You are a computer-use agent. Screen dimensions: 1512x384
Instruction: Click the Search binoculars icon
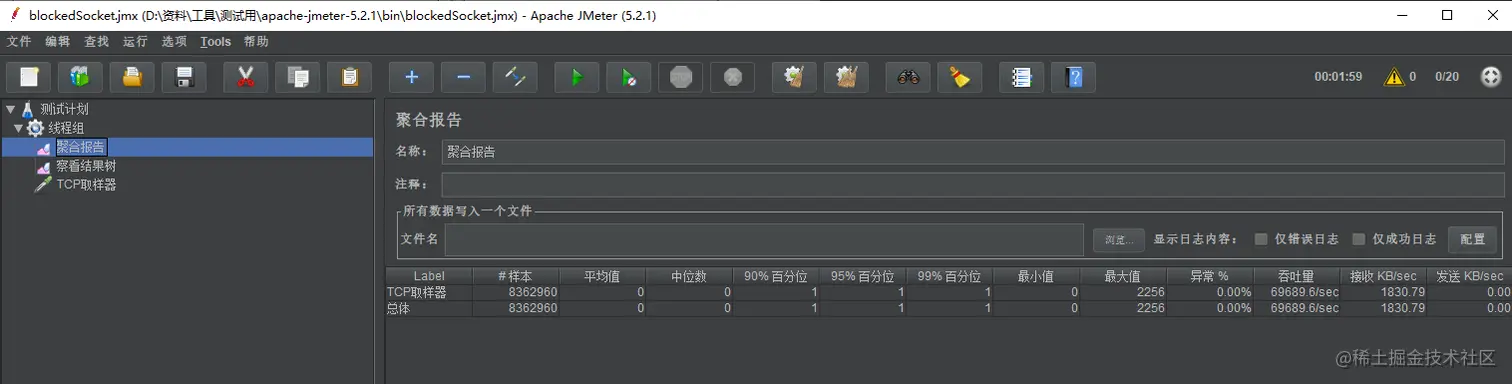point(908,77)
